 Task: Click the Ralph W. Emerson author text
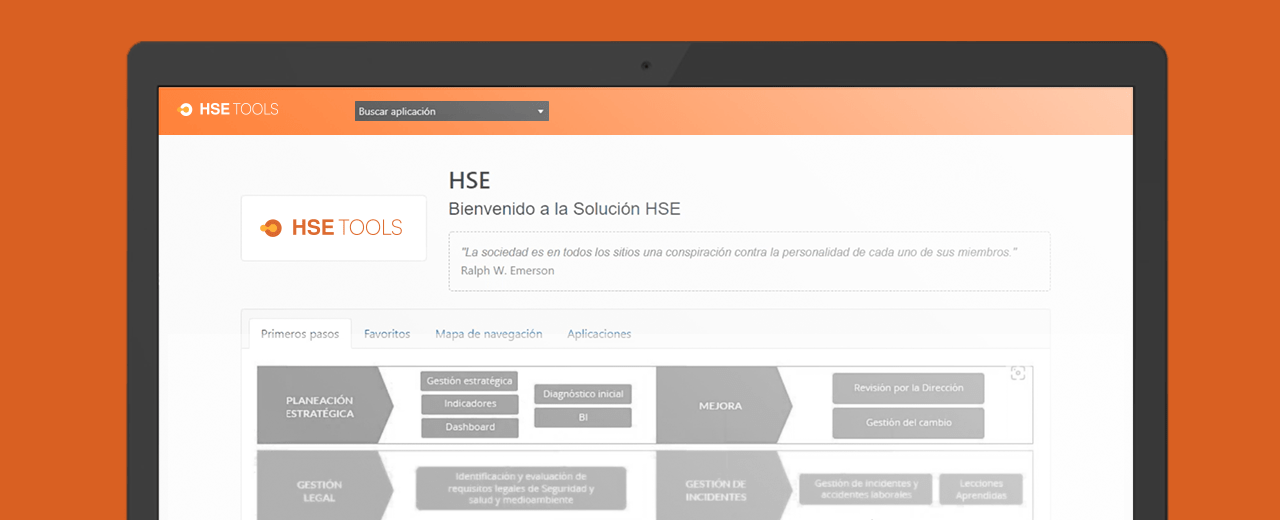click(x=507, y=271)
